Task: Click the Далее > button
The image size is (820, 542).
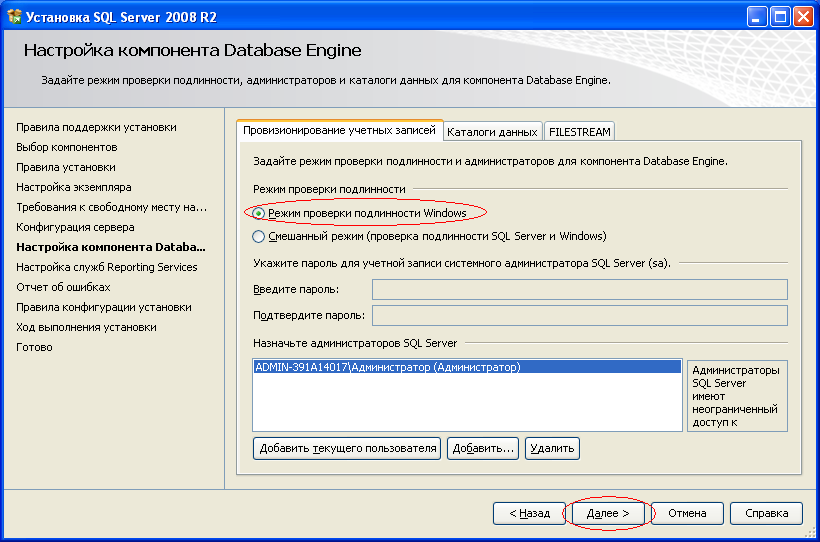Action: click(608, 513)
